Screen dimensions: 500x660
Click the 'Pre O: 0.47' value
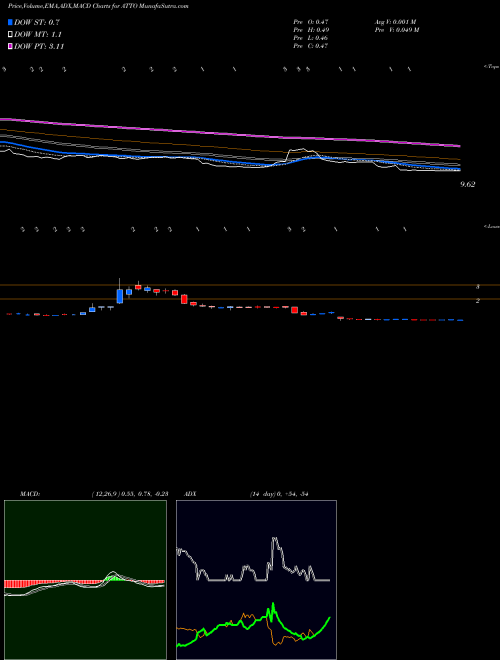(311, 21)
